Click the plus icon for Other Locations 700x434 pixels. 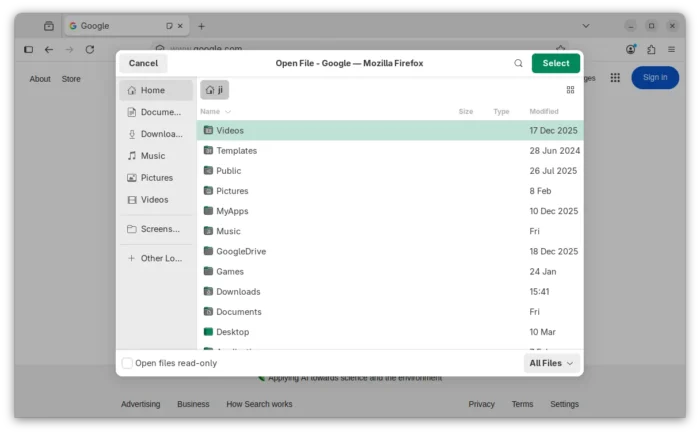coord(132,258)
